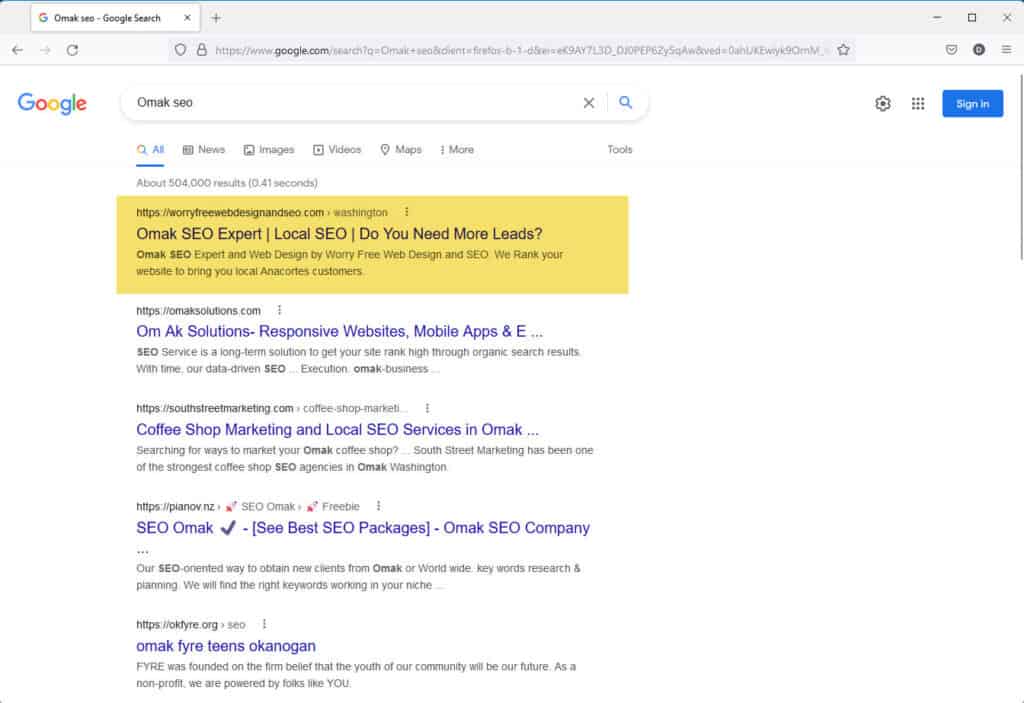Open tracking protection shield icon
This screenshot has width=1024, height=703.
[x=180, y=50]
